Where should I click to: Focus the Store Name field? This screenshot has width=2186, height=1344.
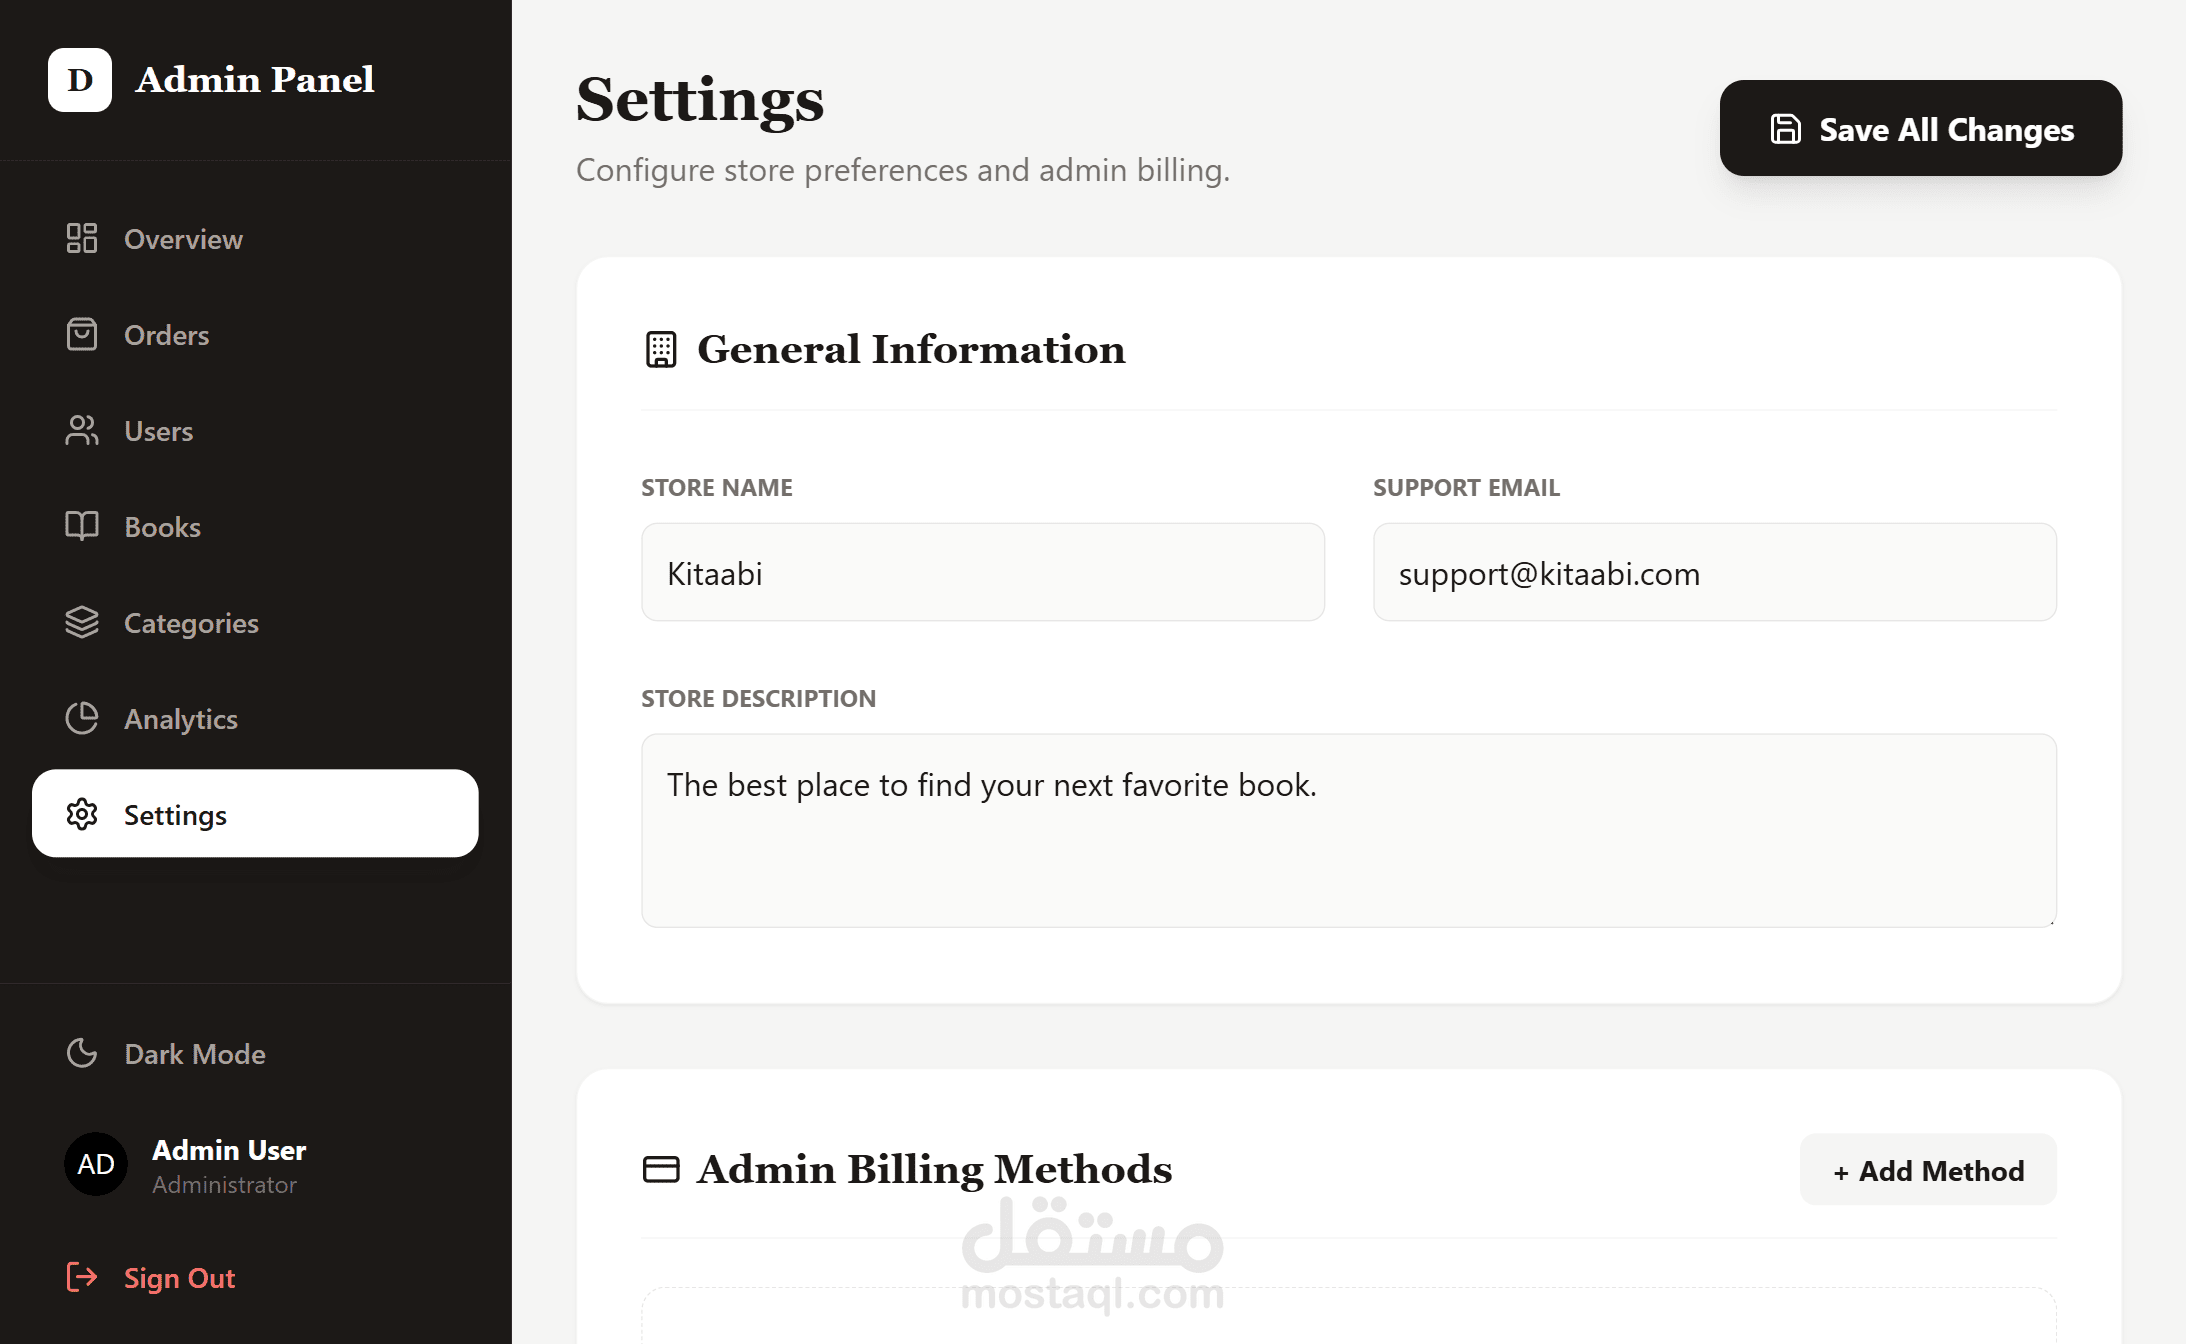[983, 573]
